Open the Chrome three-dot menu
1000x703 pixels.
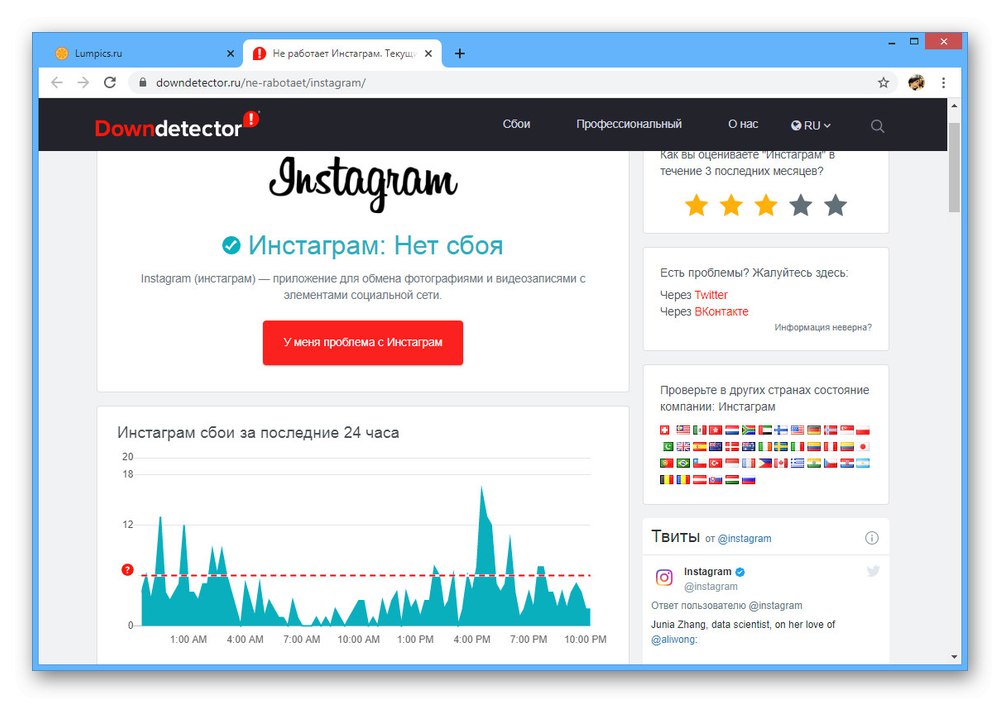pos(943,82)
